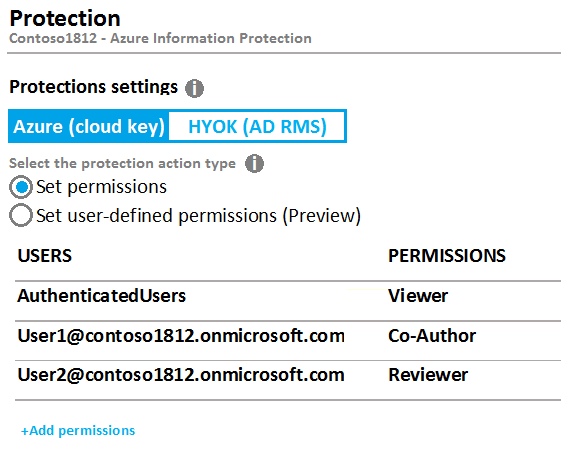
Task: Click info icon beside protection action type
Action: (x=254, y=164)
